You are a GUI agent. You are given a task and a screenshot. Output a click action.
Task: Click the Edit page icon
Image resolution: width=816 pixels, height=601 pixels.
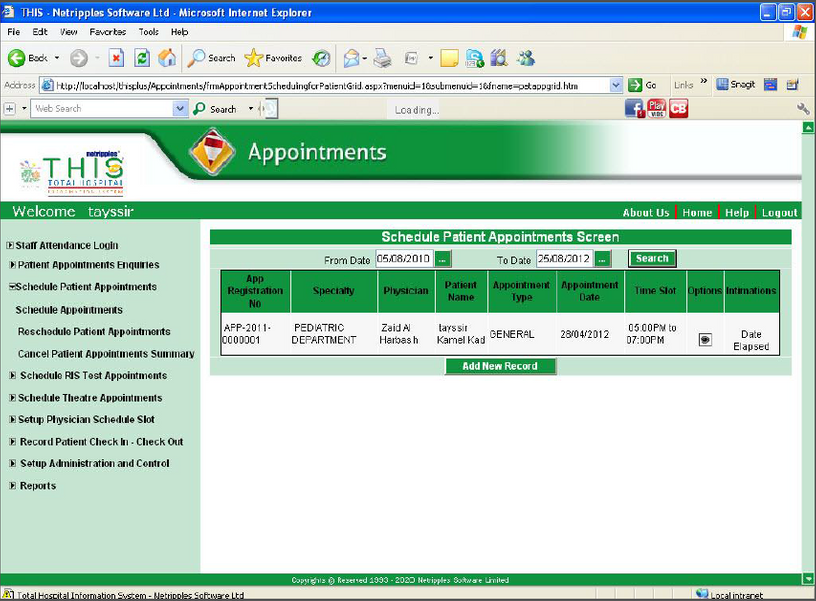411,58
